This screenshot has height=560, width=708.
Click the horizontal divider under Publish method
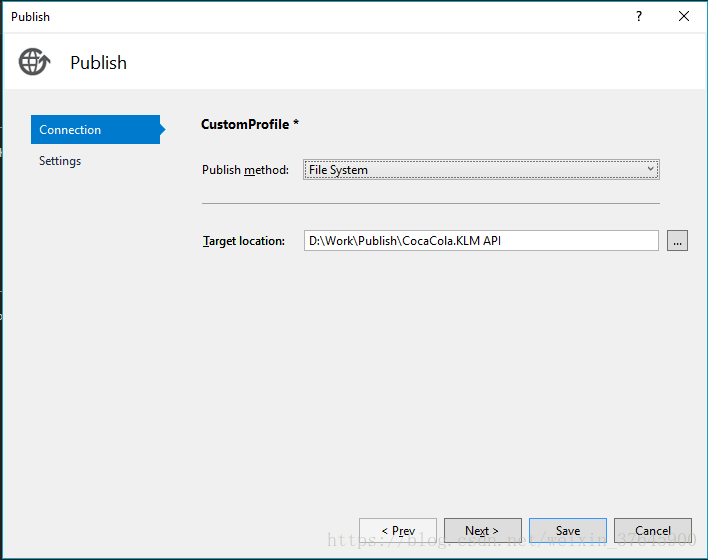tap(430, 204)
